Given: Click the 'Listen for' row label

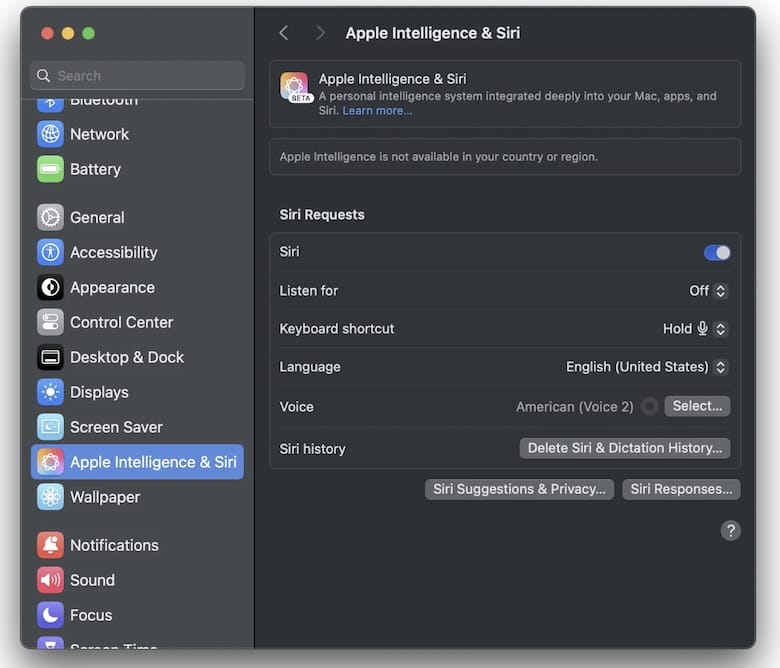Looking at the screenshot, I should [308, 291].
